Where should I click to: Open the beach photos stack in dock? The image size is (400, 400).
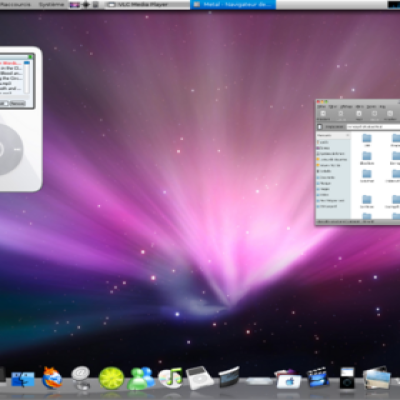377,378
